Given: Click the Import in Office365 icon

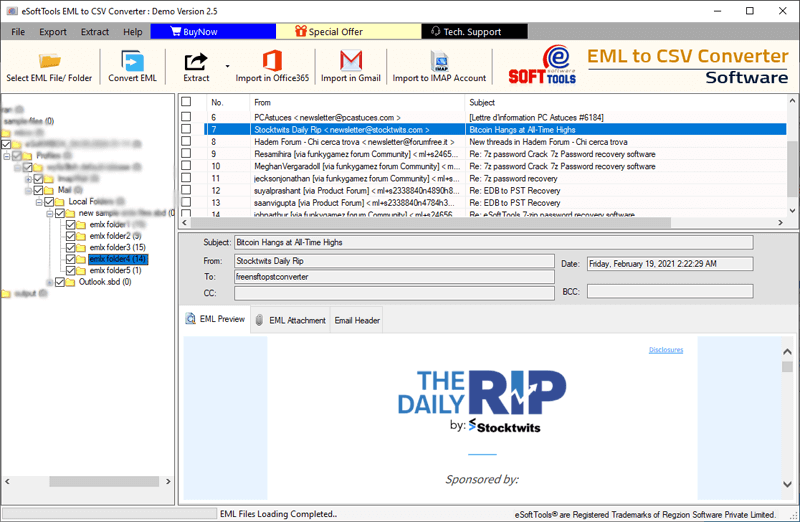Looking at the screenshot, I should tap(272, 61).
